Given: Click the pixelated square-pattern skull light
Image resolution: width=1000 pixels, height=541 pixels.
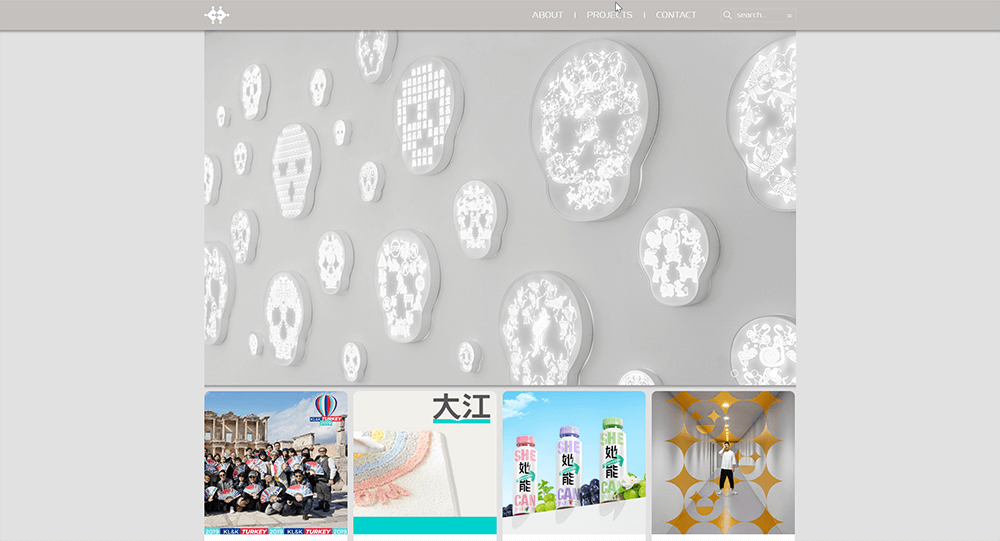Looking at the screenshot, I should tap(426, 116).
